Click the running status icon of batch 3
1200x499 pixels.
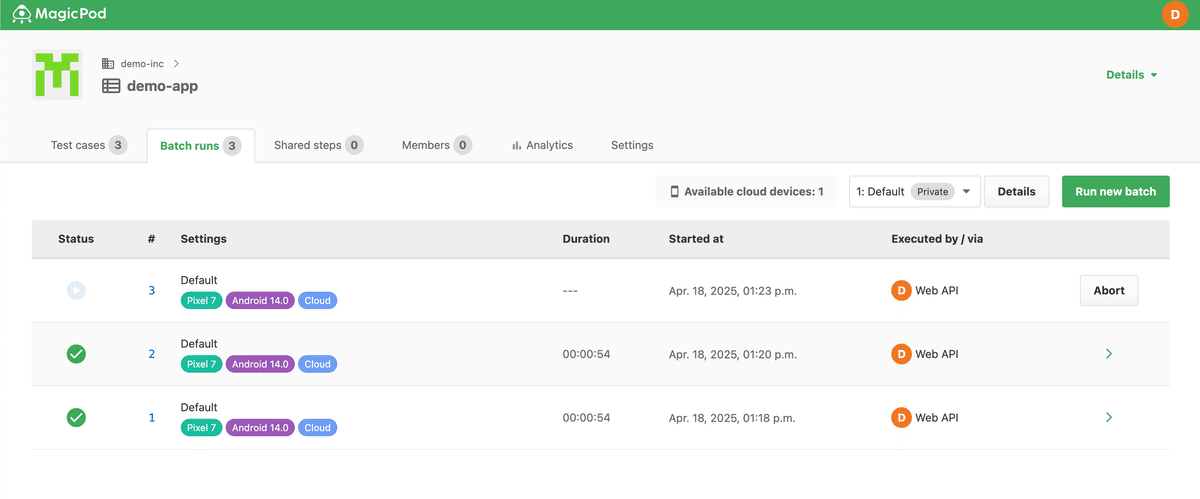point(76,290)
